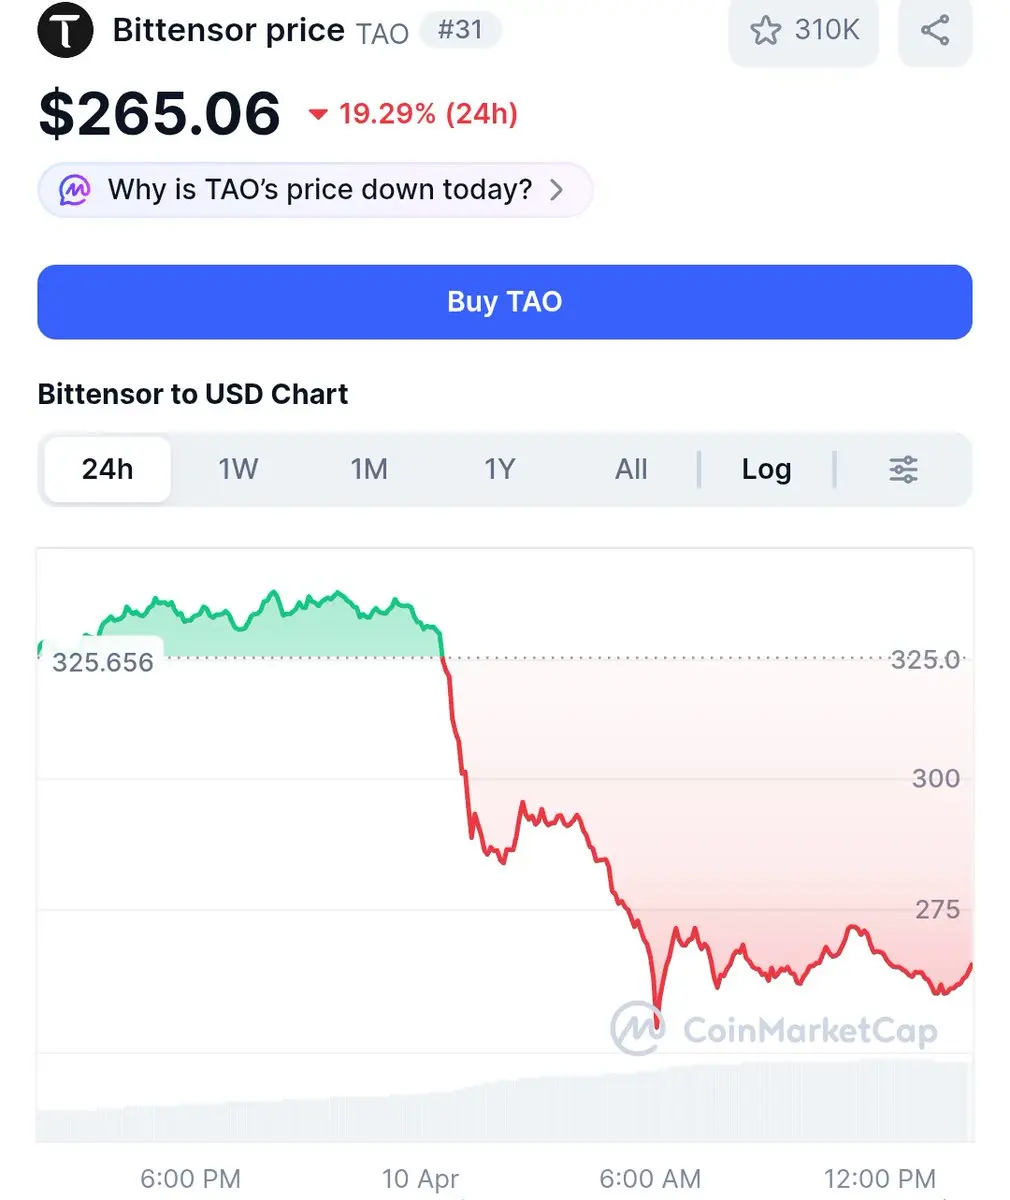Screen dimensions: 1010x1200
Task: Toggle Log scale on the chart
Action: tap(766, 469)
